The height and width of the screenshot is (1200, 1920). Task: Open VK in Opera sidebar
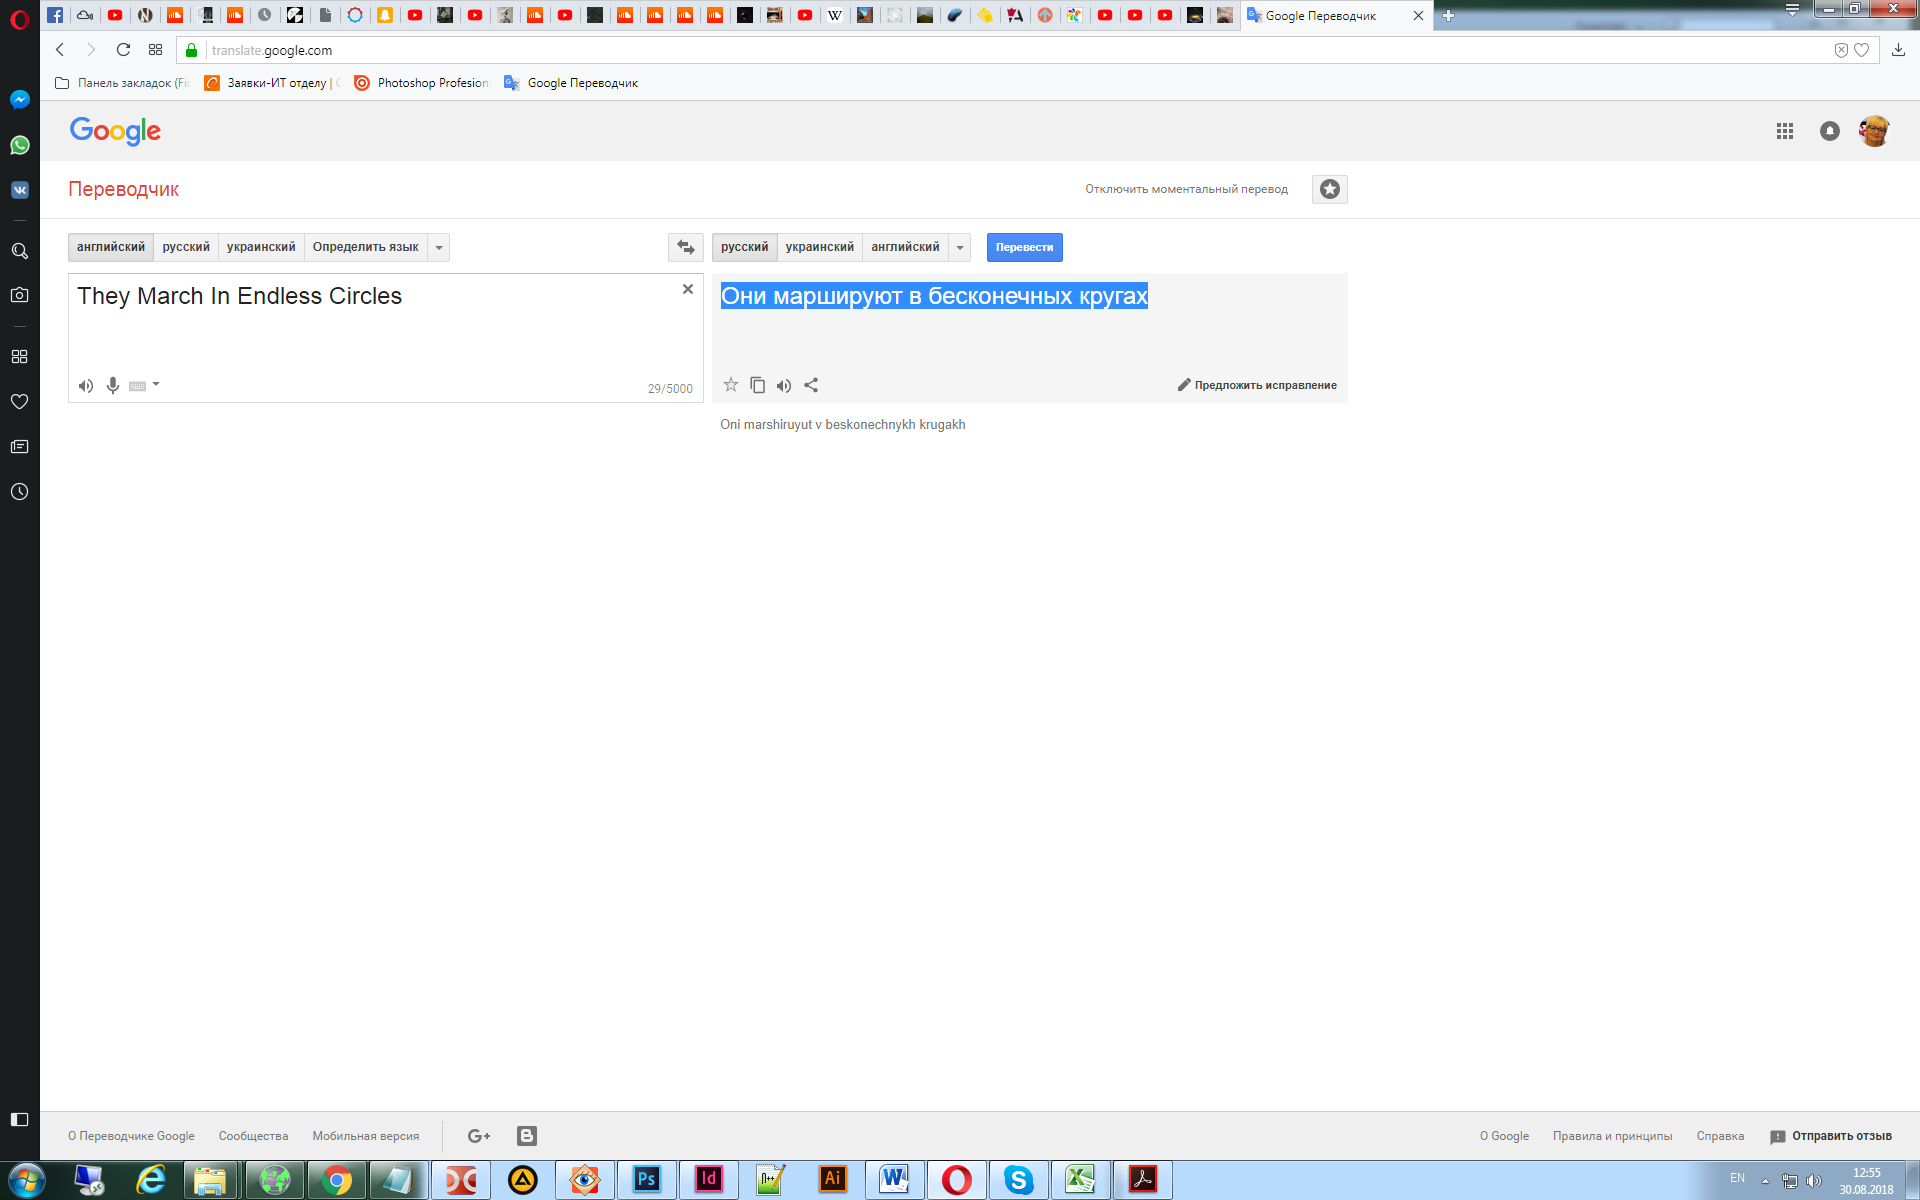pos(20,190)
